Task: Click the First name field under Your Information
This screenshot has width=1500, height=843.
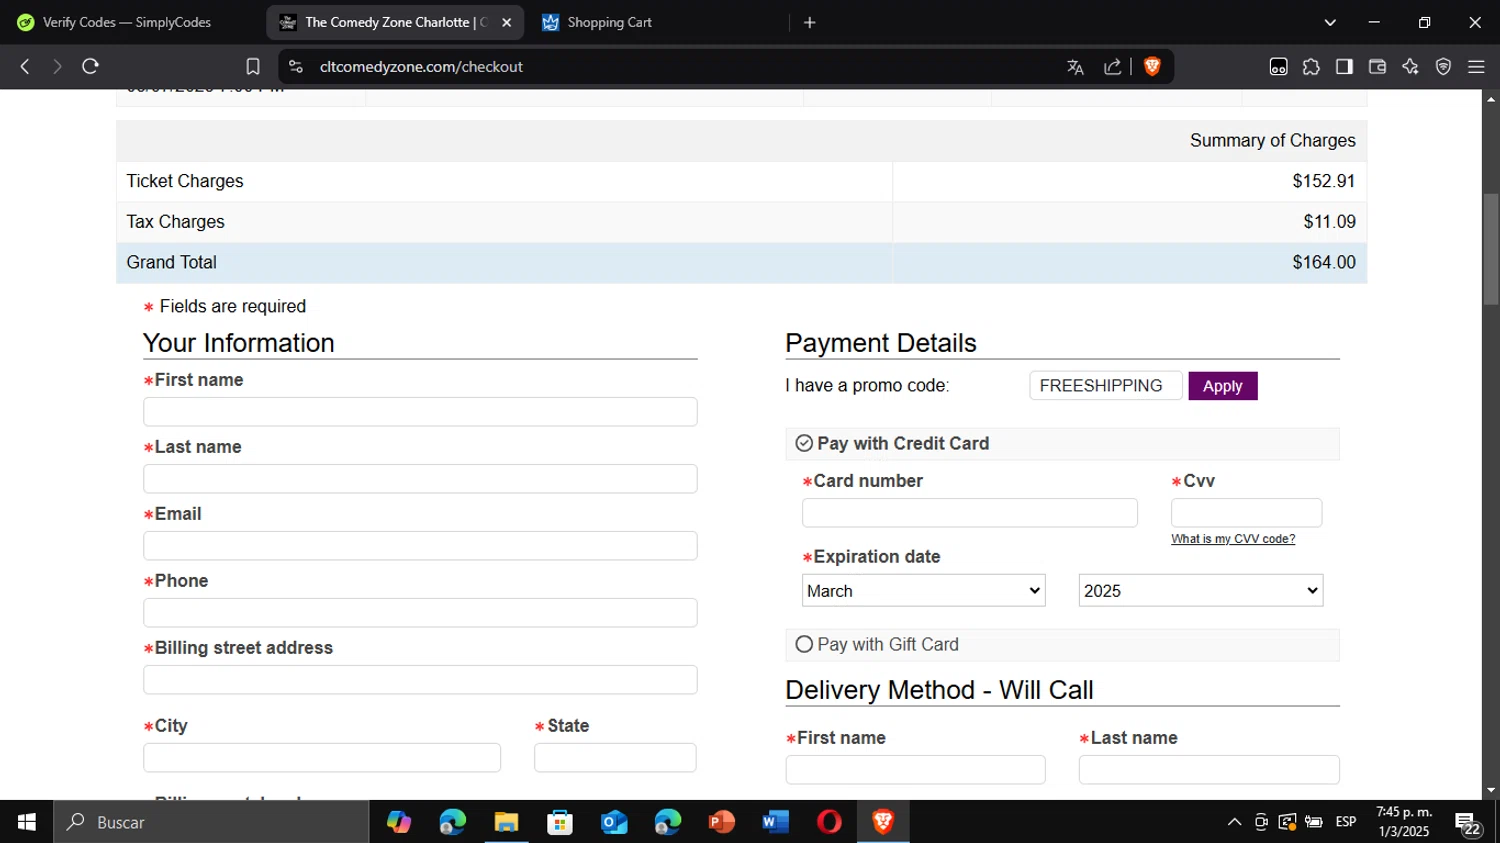Action: tap(420, 412)
